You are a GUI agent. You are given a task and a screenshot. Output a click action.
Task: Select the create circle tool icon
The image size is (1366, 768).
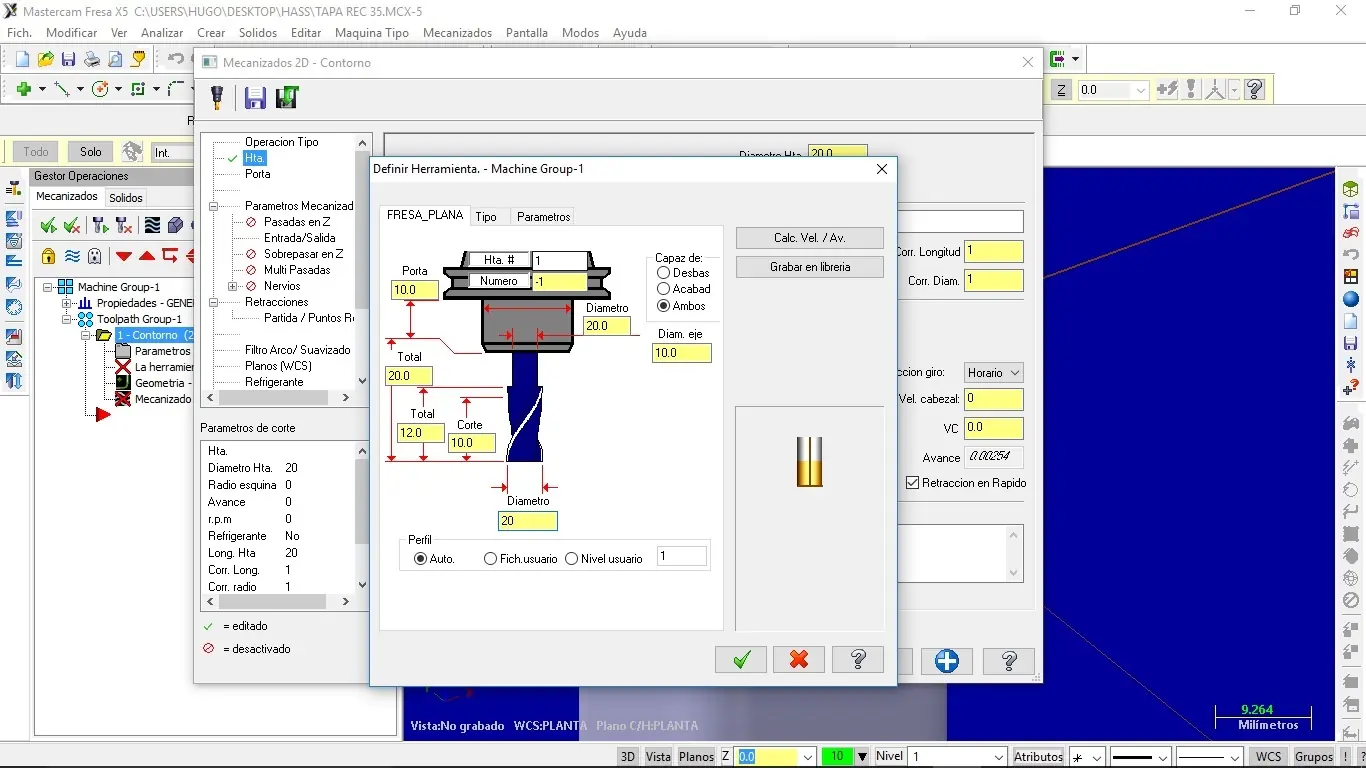[x=100, y=89]
